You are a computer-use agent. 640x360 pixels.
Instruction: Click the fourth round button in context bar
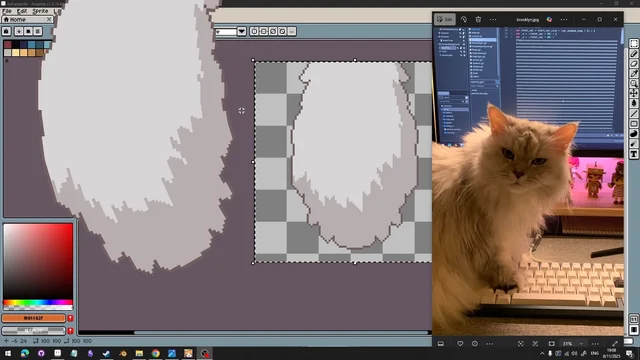282,31
